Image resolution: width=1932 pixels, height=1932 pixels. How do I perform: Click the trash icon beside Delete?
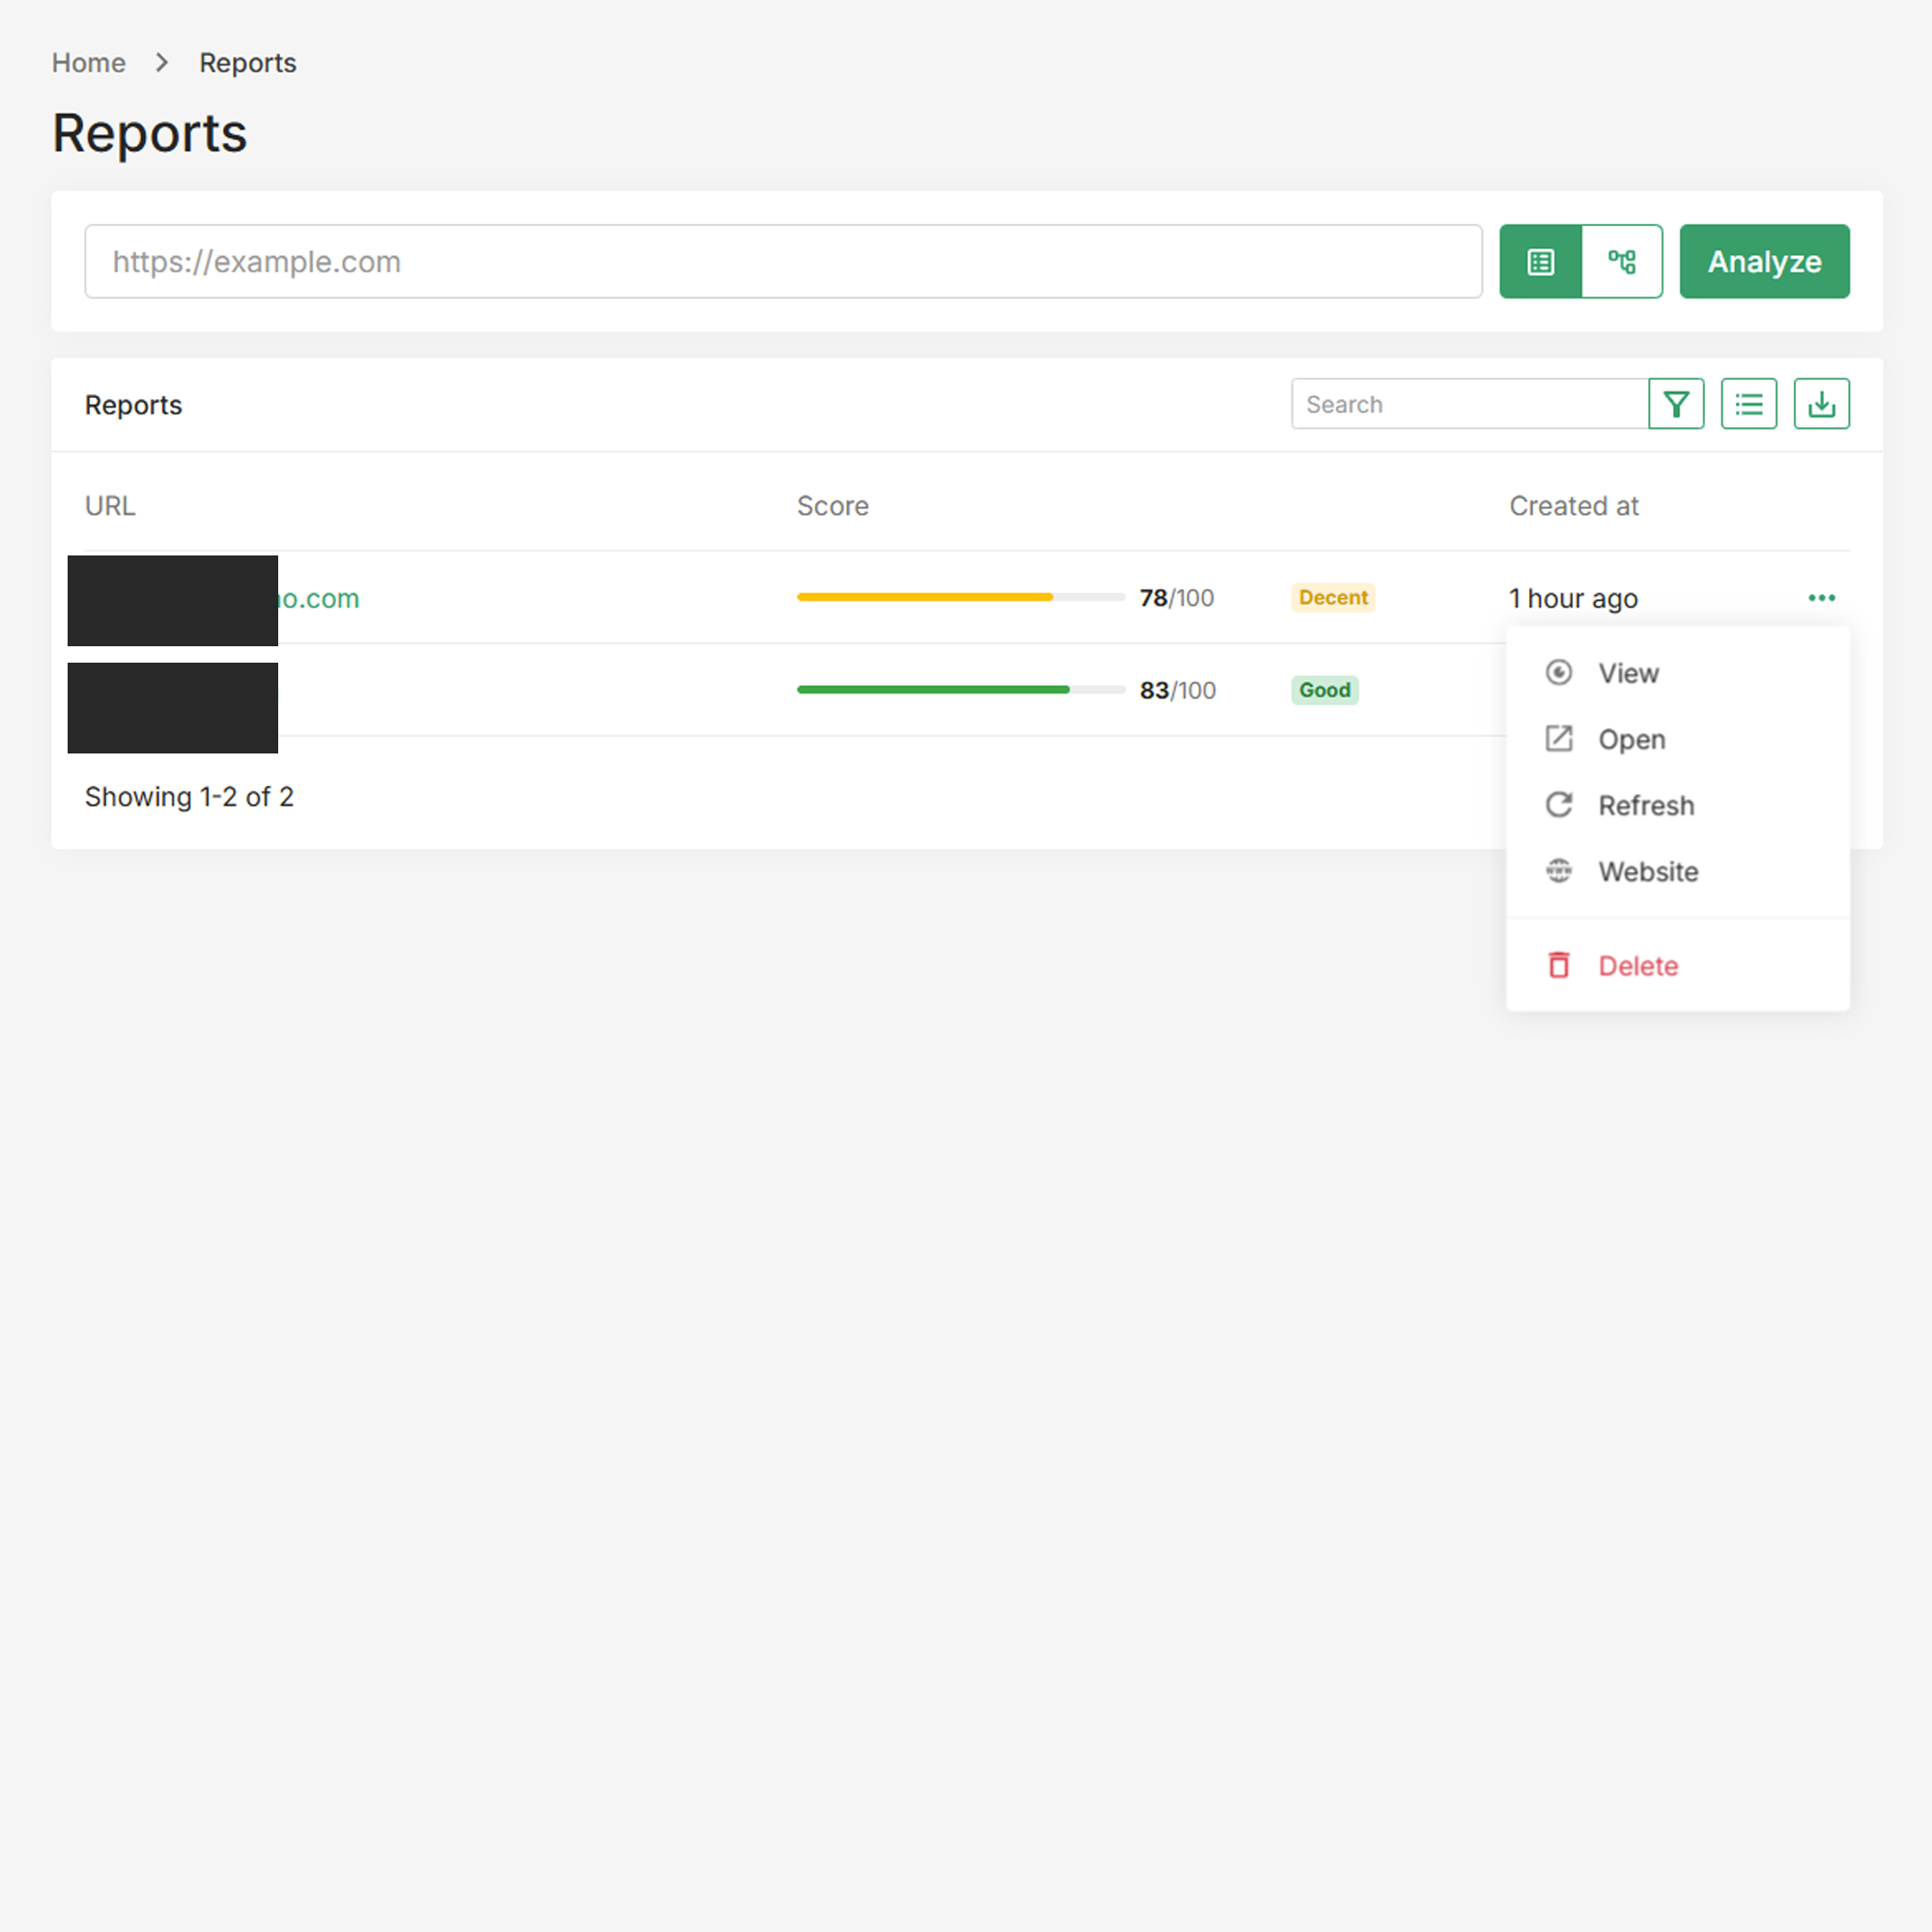[x=1559, y=964]
